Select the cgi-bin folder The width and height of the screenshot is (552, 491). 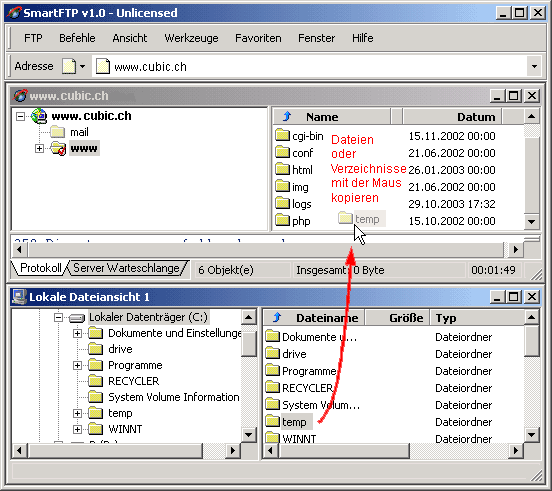click(x=299, y=136)
